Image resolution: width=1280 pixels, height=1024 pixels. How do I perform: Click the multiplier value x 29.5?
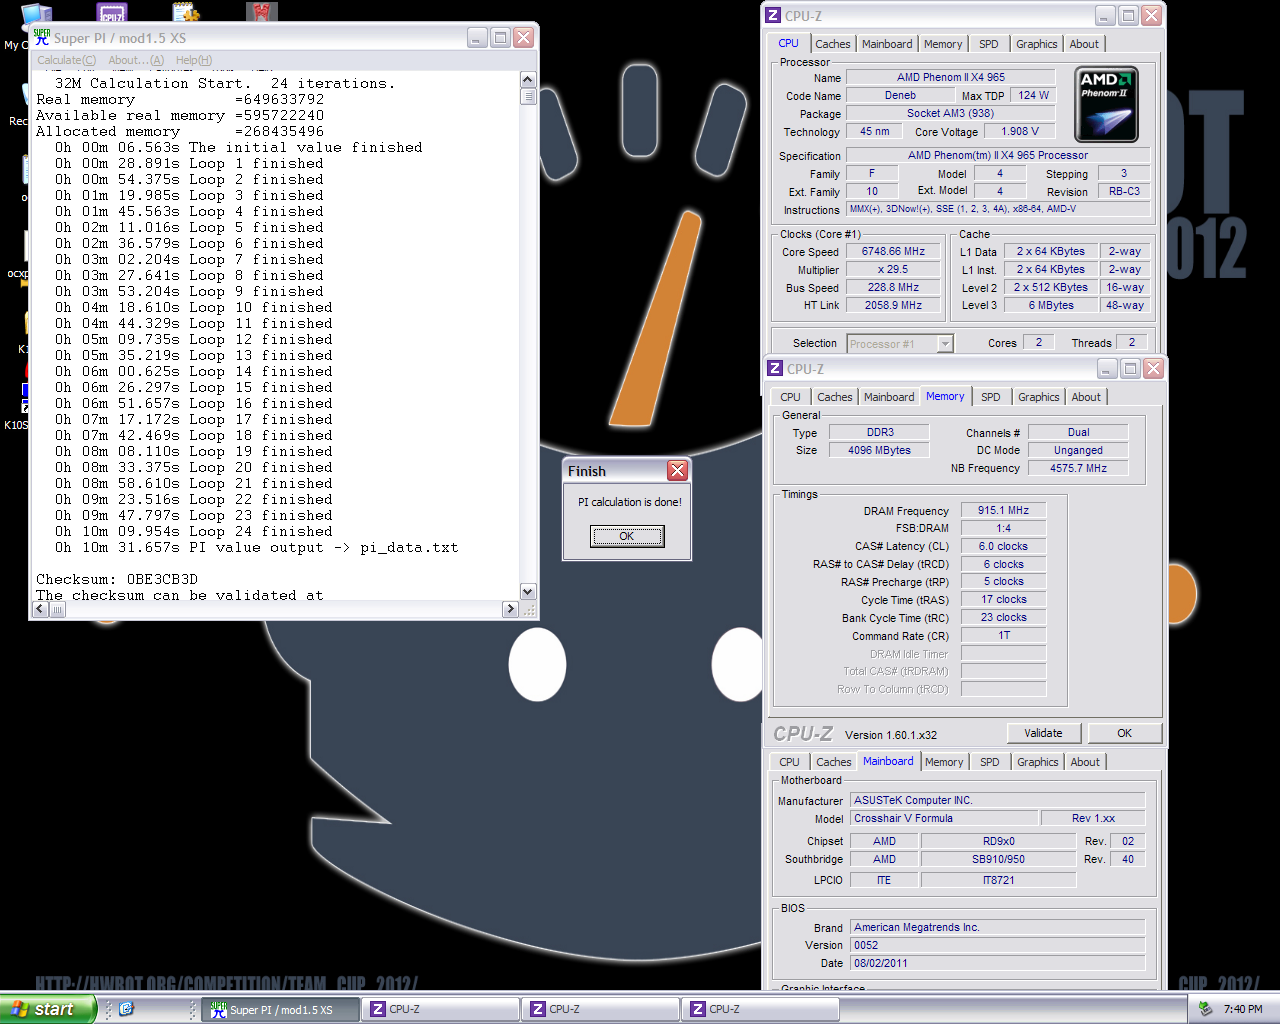[x=894, y=270]
